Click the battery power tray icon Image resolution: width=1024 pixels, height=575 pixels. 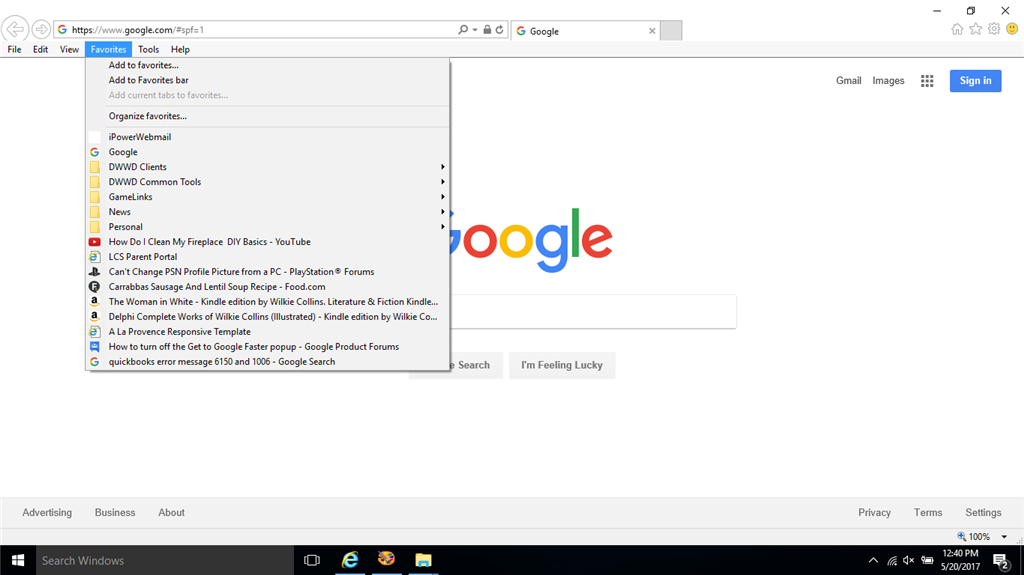[x=927, y=560]
